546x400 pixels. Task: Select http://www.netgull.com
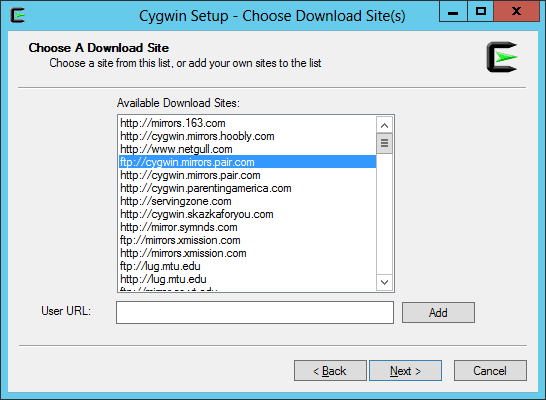click(247, 149)
